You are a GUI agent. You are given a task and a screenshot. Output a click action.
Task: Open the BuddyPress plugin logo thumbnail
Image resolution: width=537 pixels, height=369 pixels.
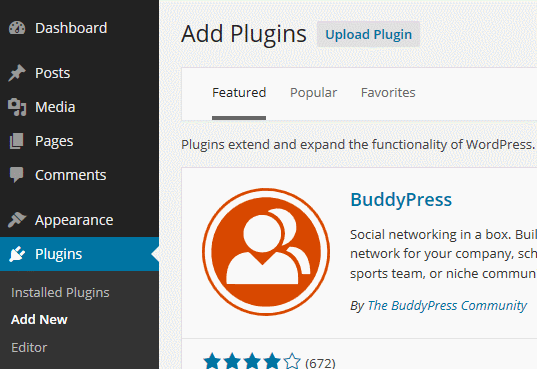tap(266, 252)
